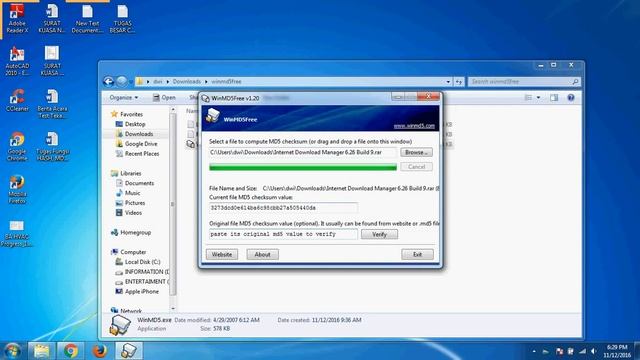Open Firefox from the taskbar
Screen dimensions: 640x360
tap(100, 351)
